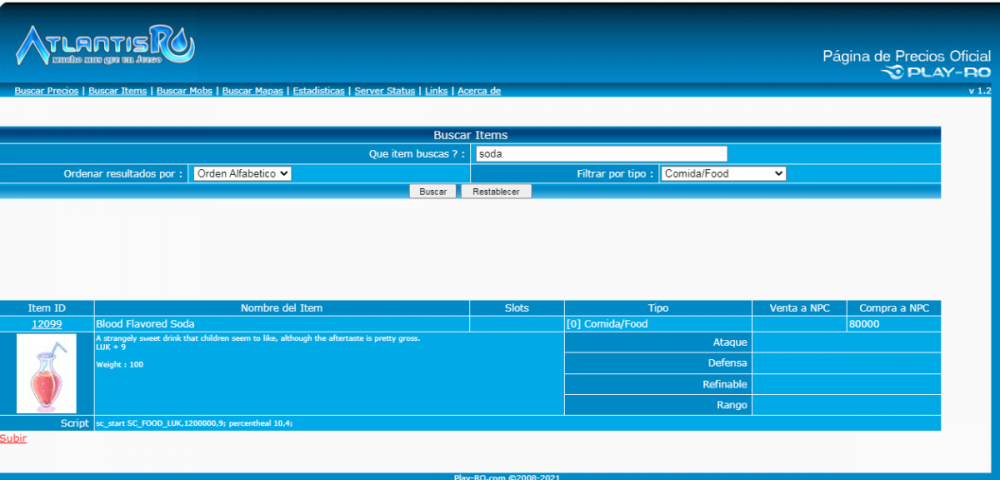
Task: Open the Acerca de page
Action: (479, 91)
